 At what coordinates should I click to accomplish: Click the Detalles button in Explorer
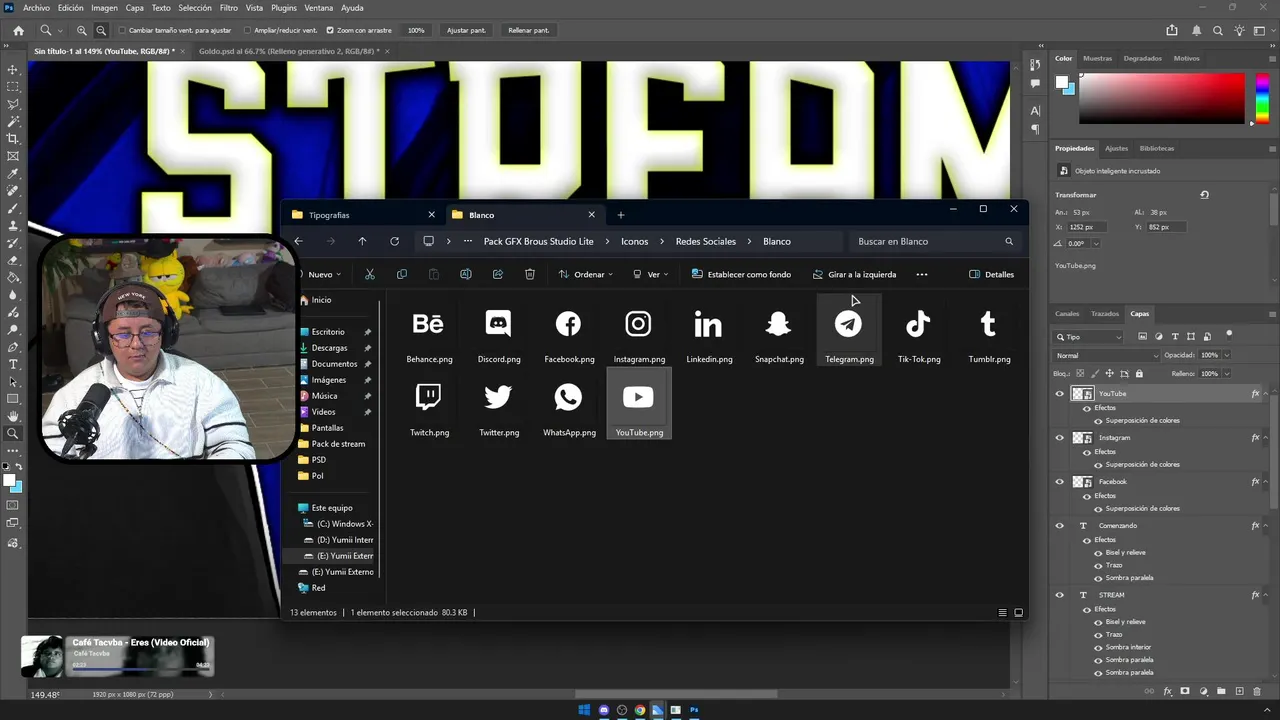(992, 274)
